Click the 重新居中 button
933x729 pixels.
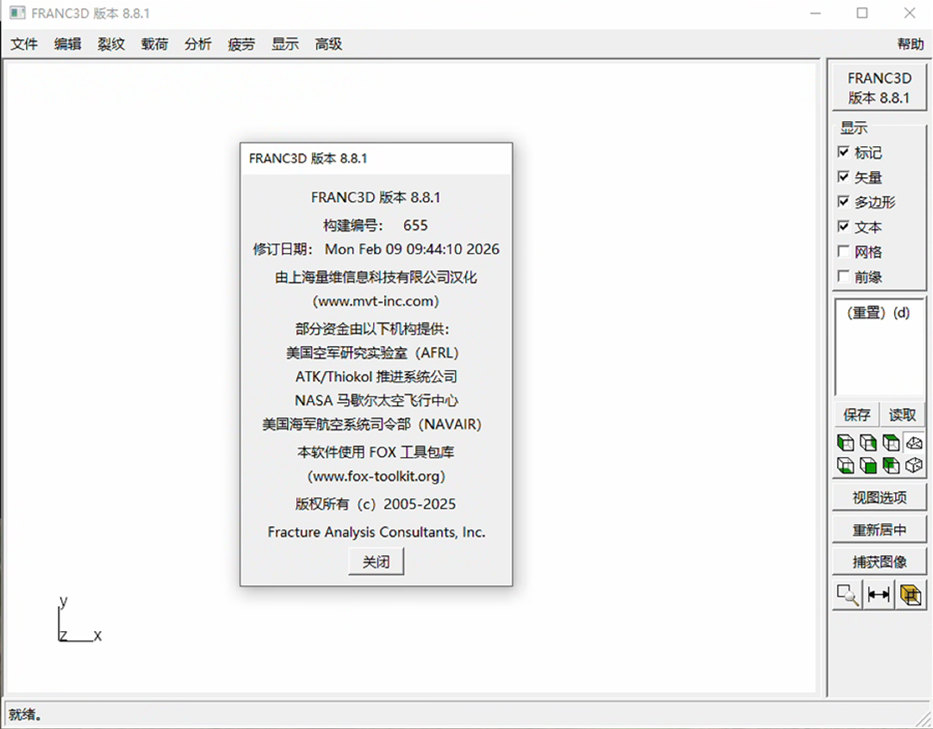pos(879,530)
